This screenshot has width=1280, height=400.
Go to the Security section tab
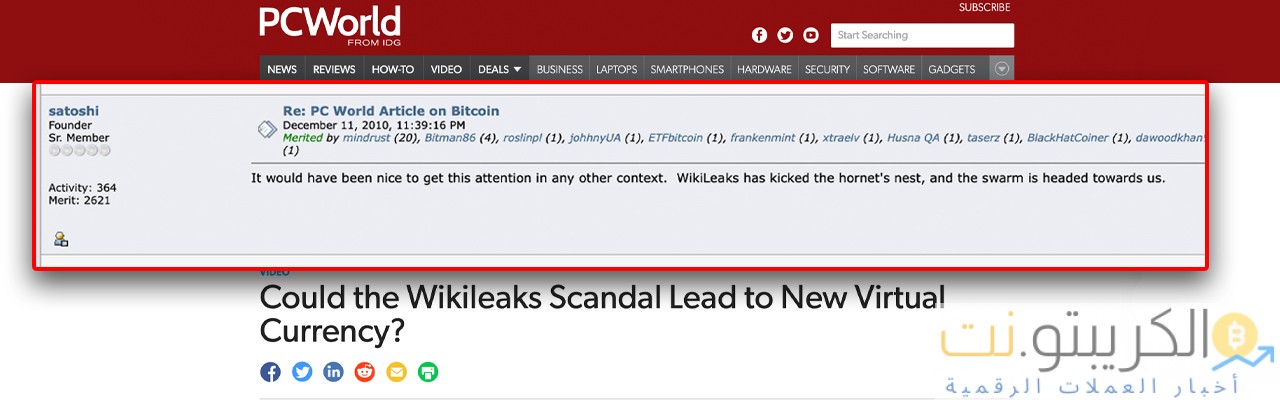[x=827, y=69]
